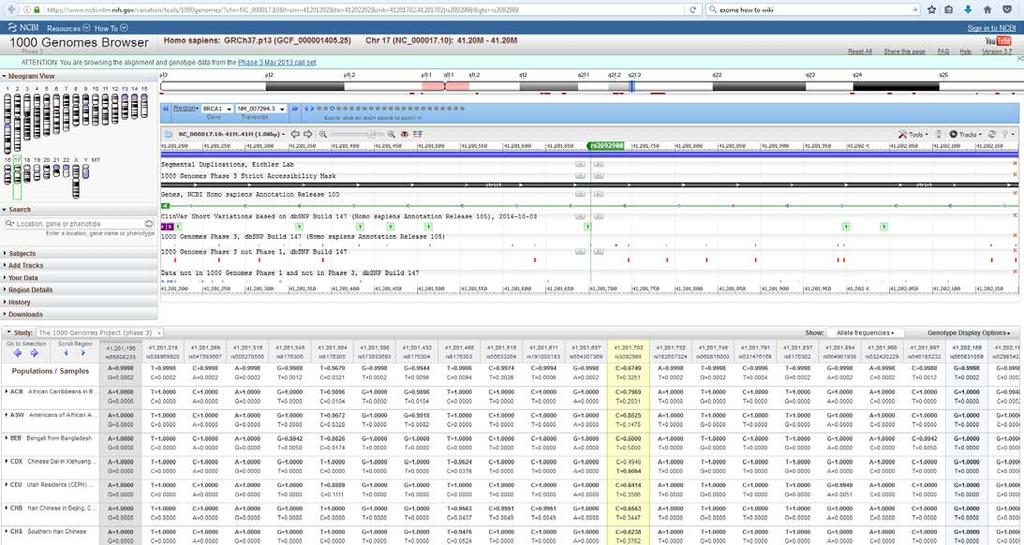Open the Resources menu in the NCBI header
Viewport: 1024px width, 545px height.
click(68, 28)
